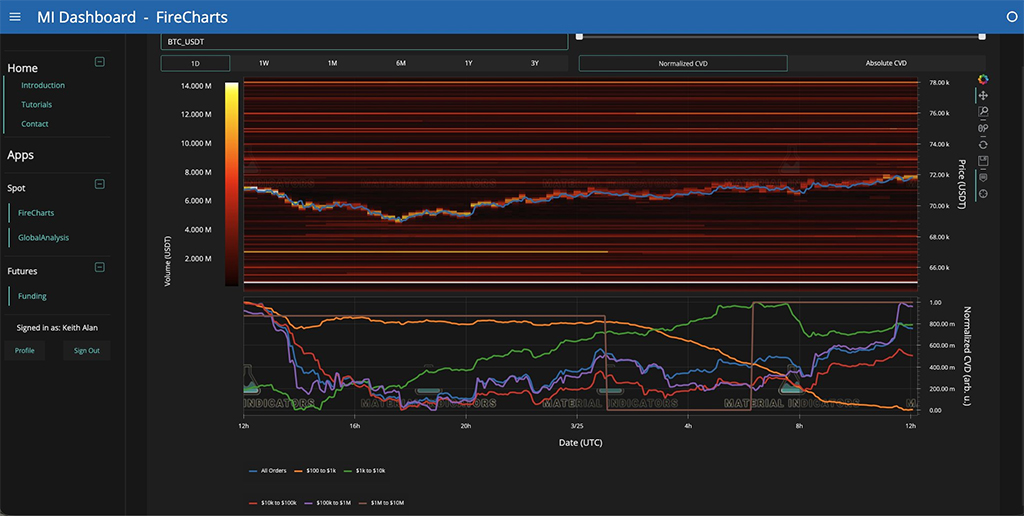Toggle the Crosshair tool
Viewport: 1024px width, 516px height.
point(983,193)
